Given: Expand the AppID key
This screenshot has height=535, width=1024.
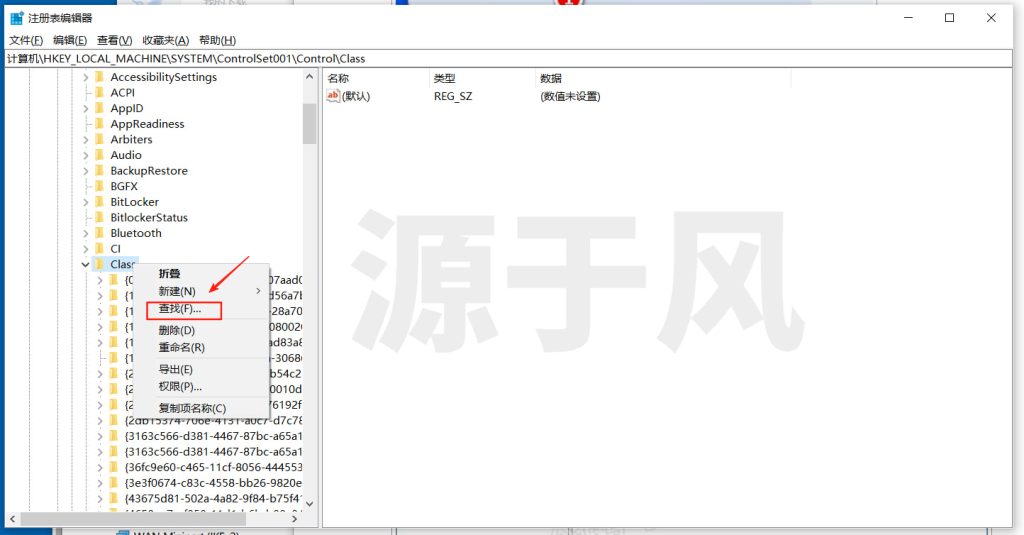Looking at the screenshot, I should tap(86, 108).
